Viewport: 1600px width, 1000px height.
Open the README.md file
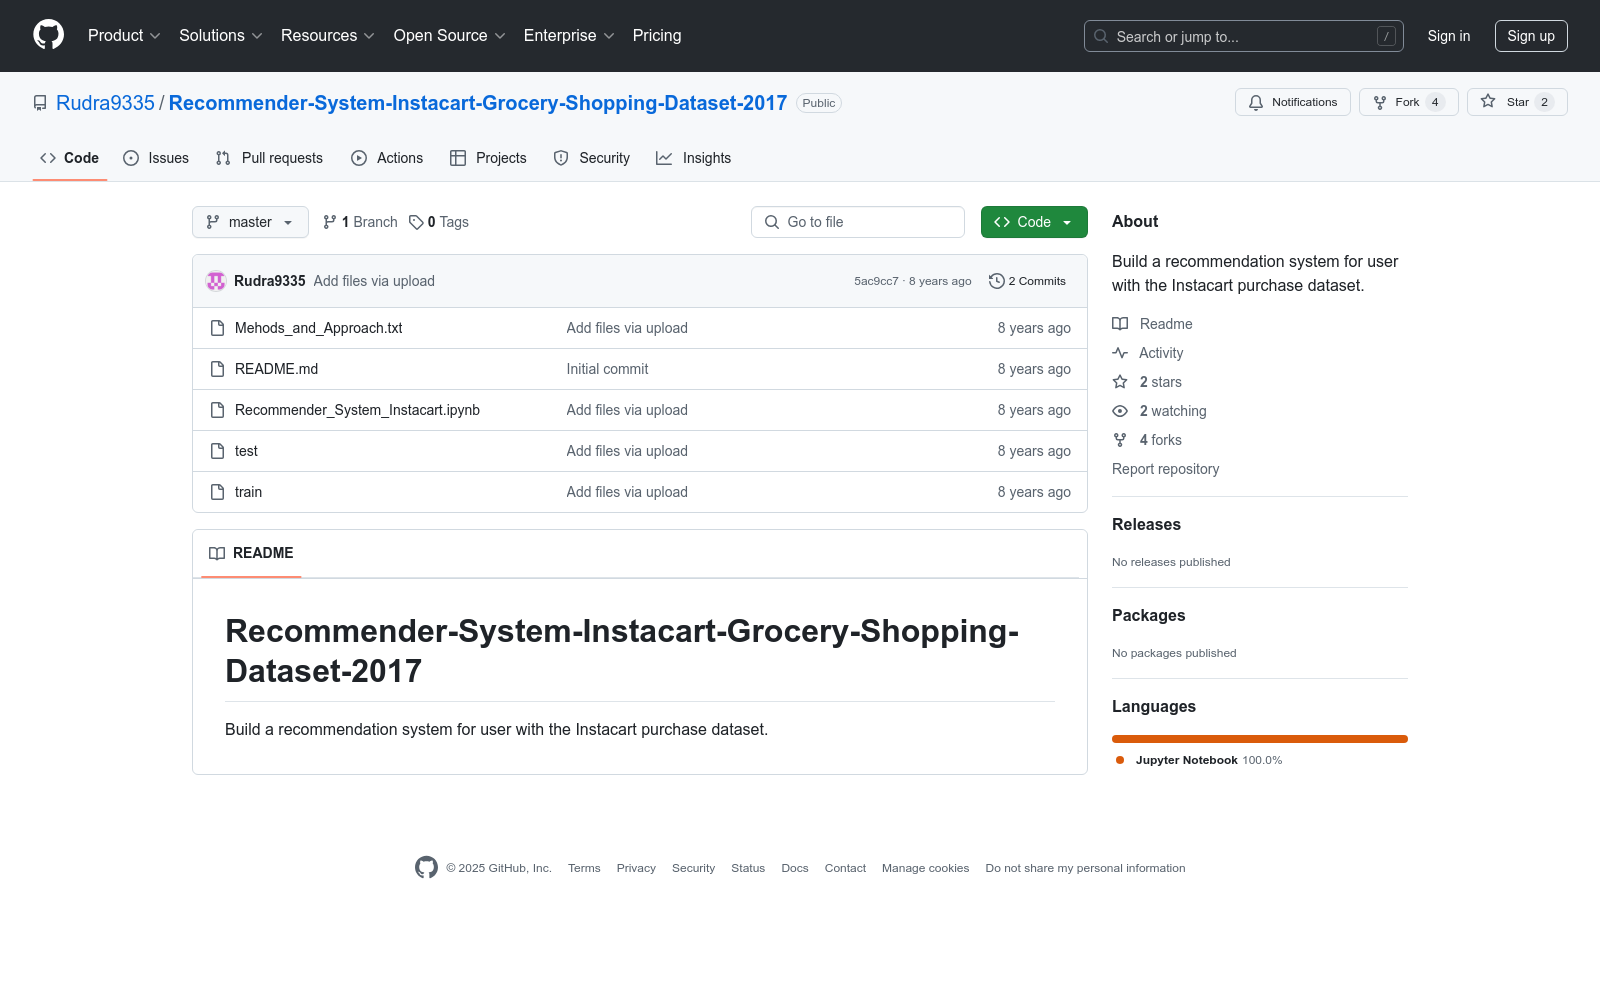click(x=276, y=369)
